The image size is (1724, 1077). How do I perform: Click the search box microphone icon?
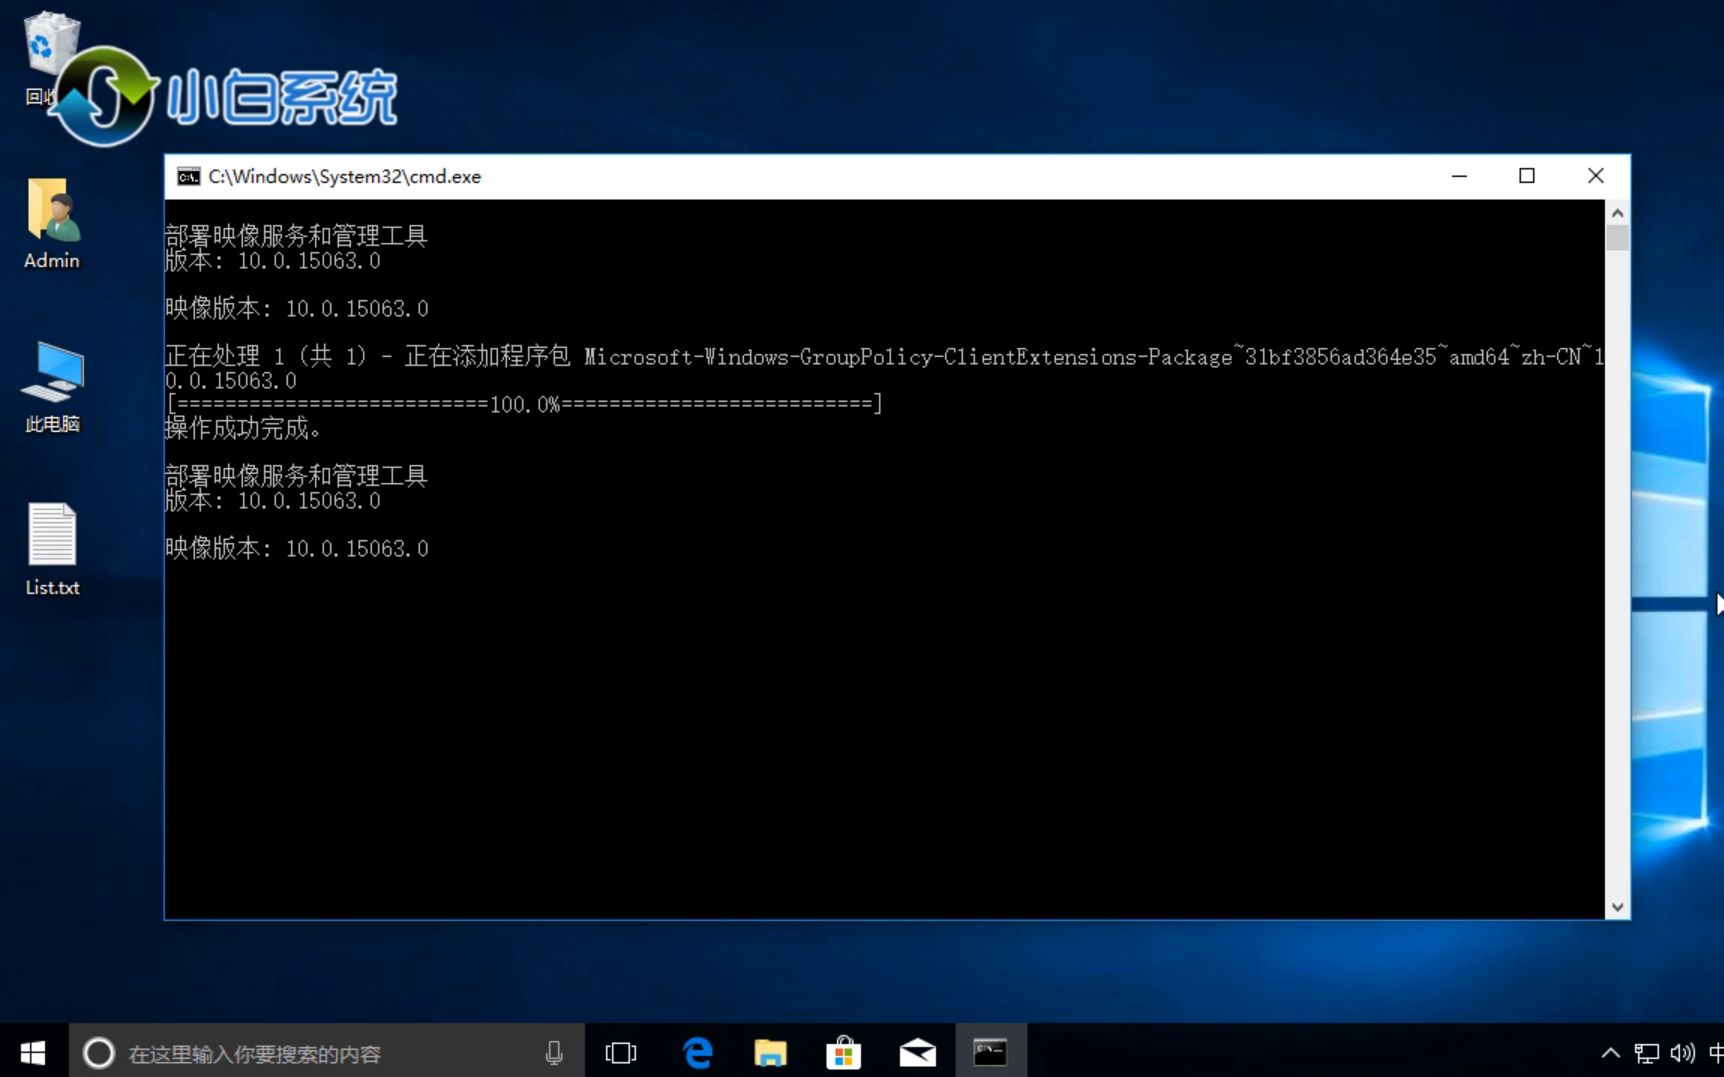point(554,1053)
